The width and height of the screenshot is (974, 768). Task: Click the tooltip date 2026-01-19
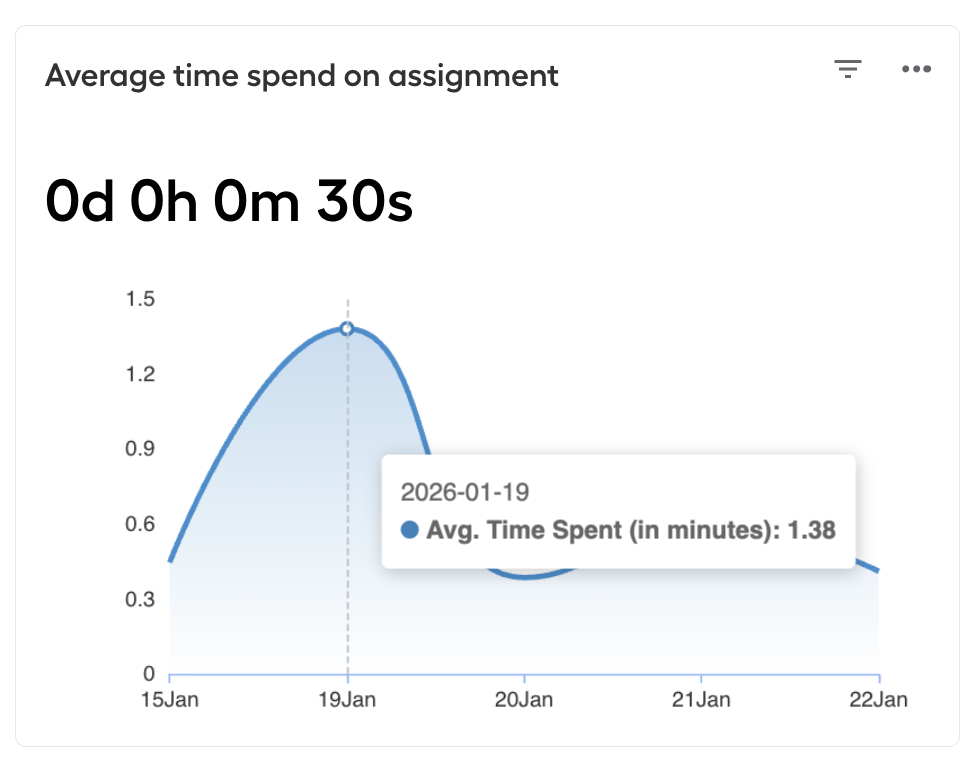(465, 492)
